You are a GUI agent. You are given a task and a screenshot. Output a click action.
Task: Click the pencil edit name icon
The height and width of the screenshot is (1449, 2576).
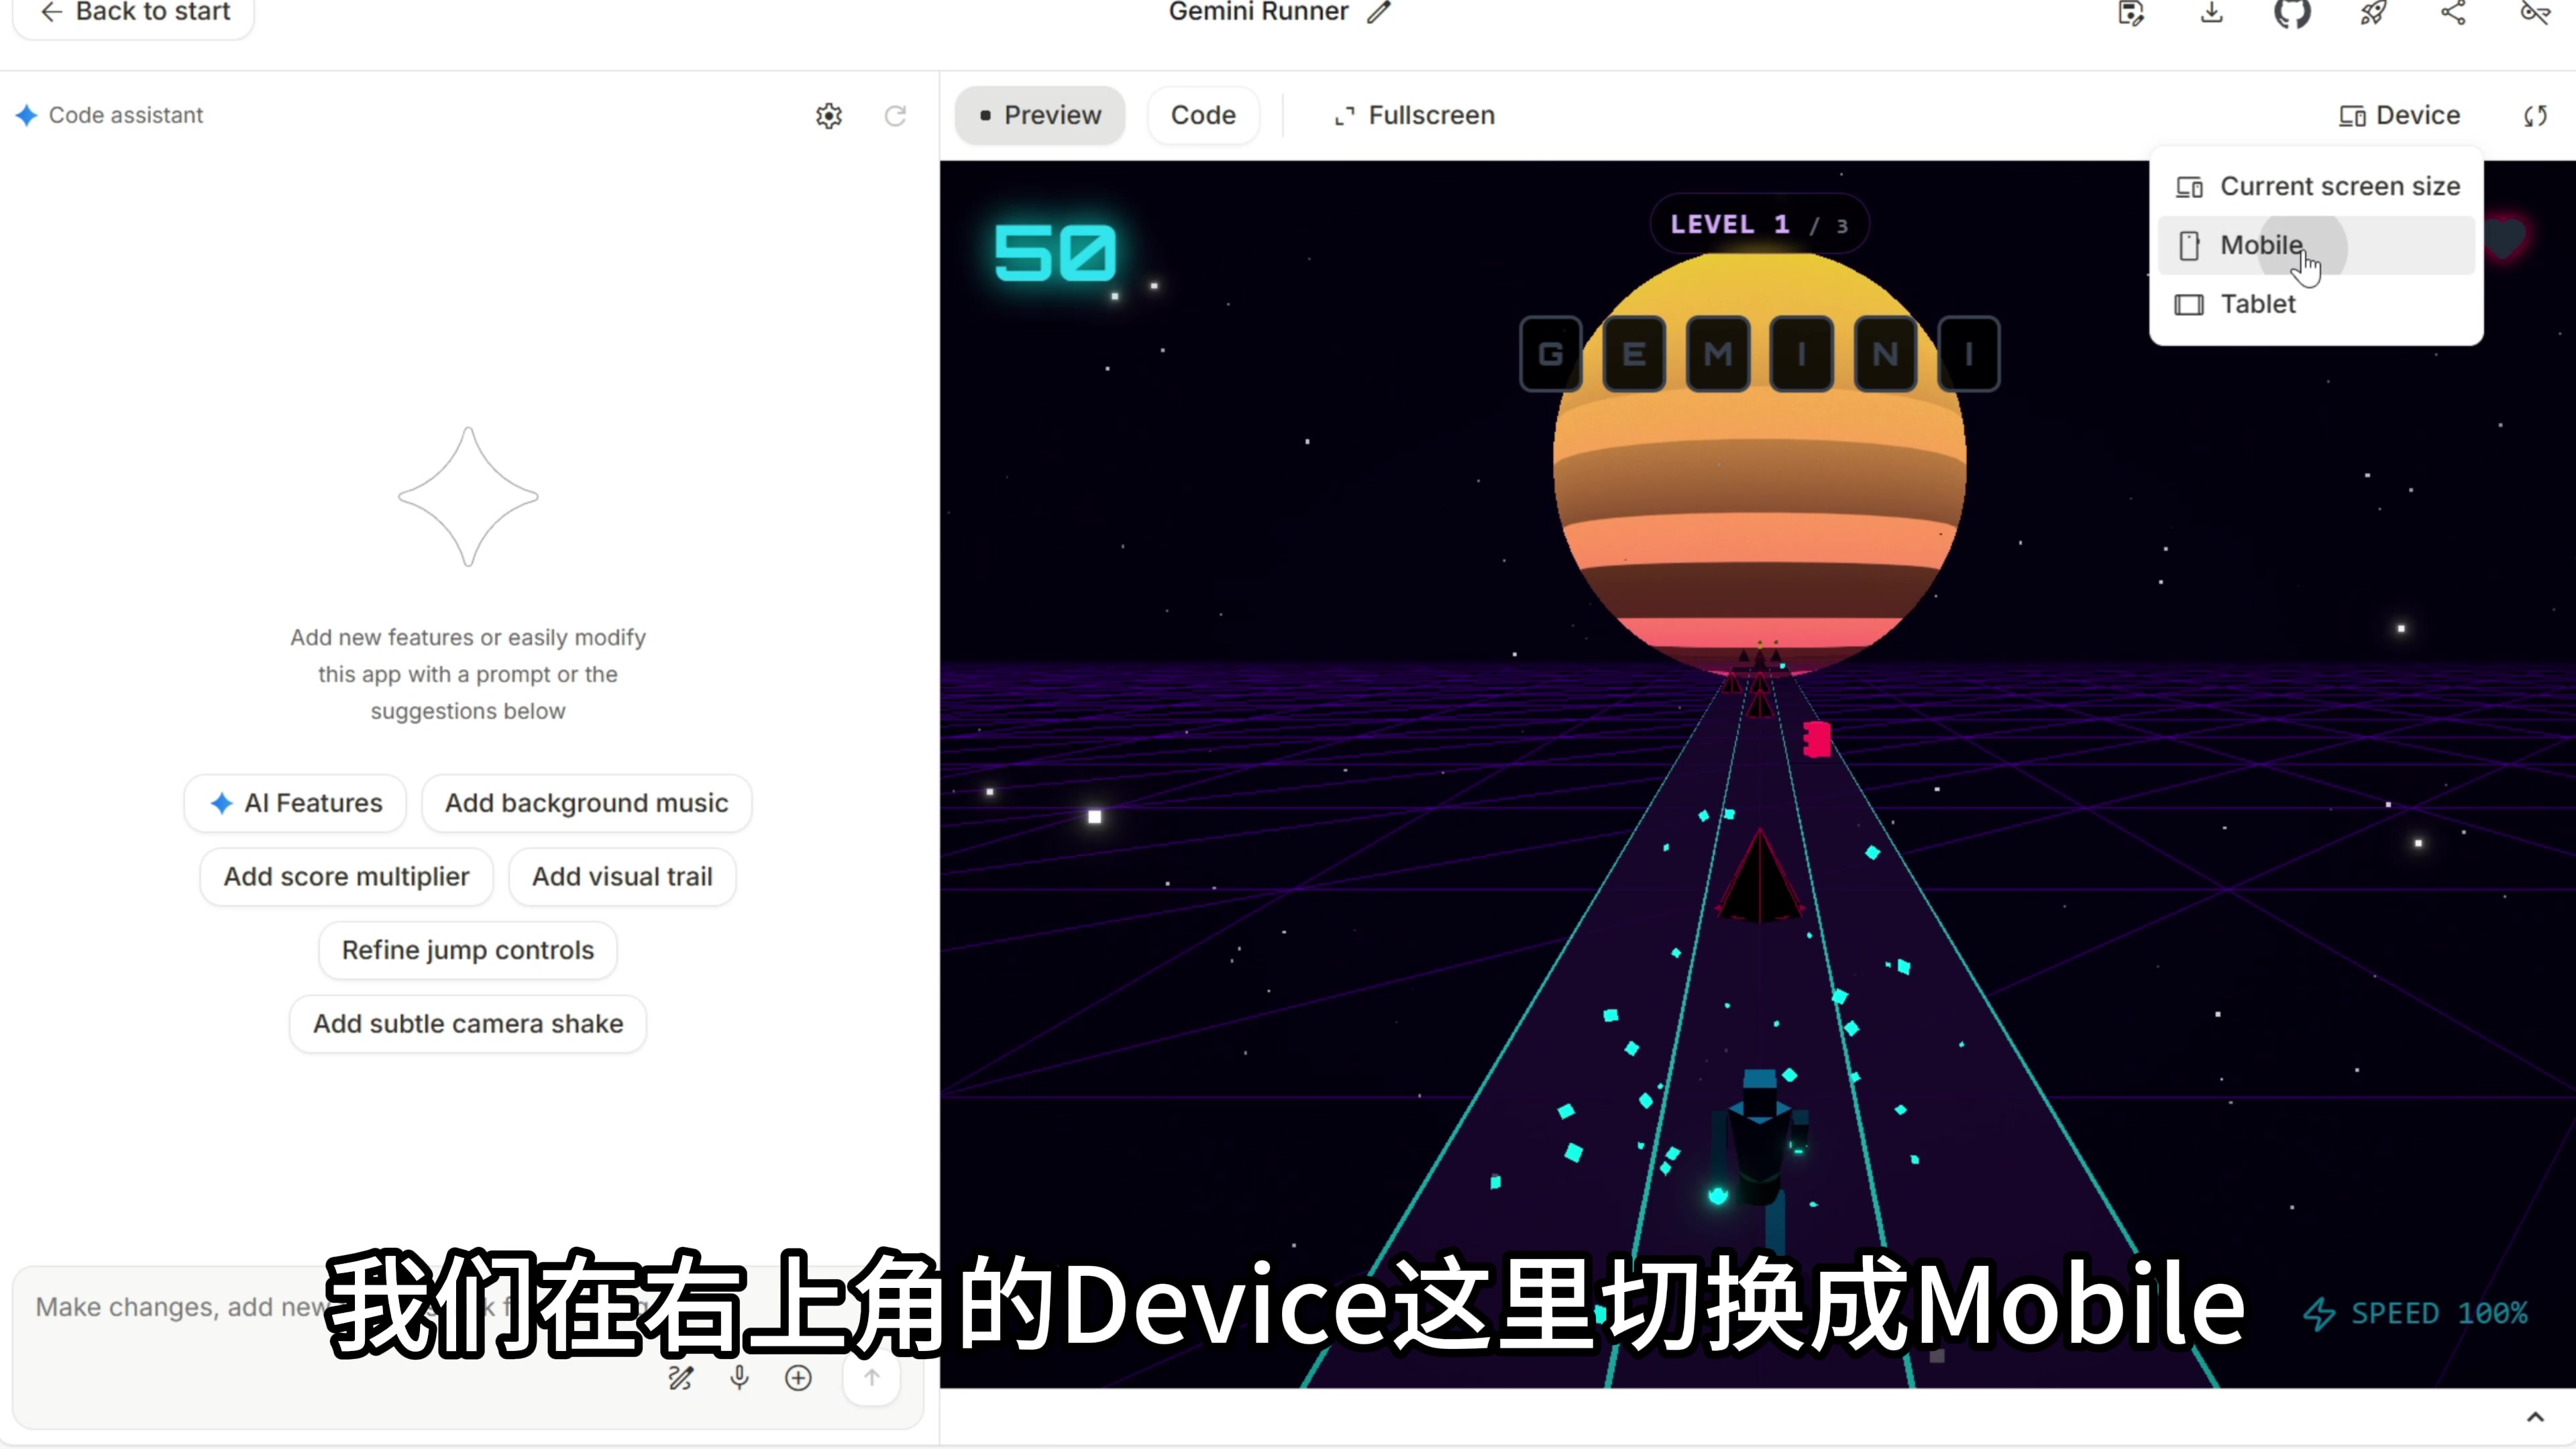point(1380,13)
